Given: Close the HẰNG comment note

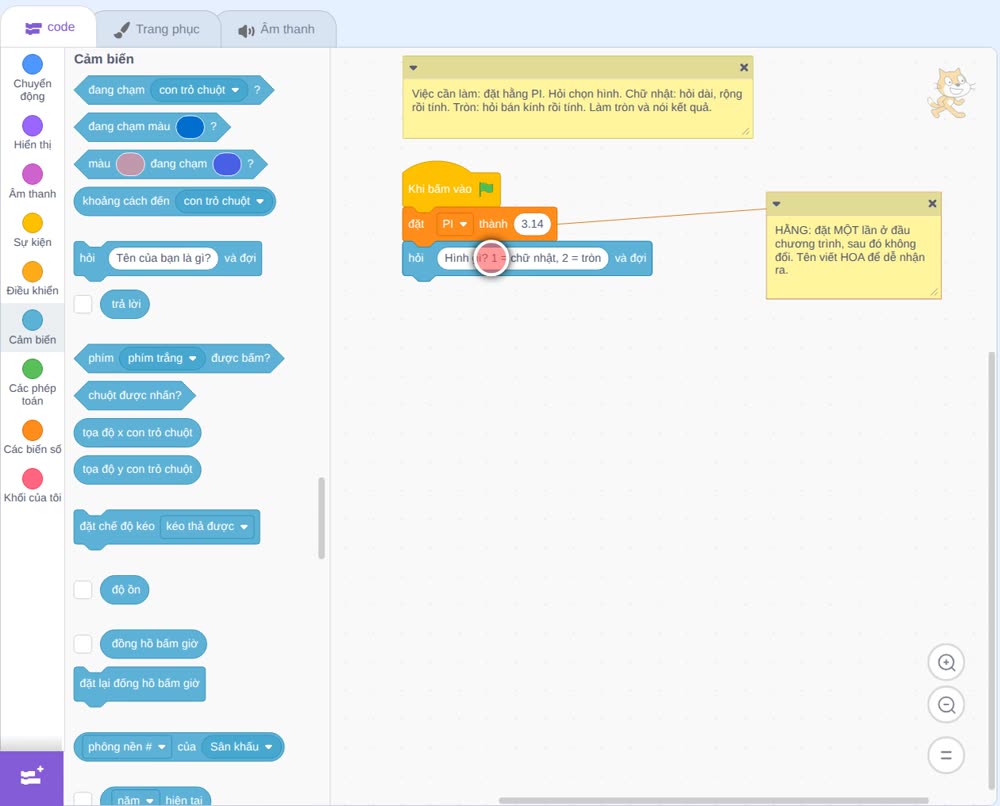Looking at the screenshot, I should (932, 203).
